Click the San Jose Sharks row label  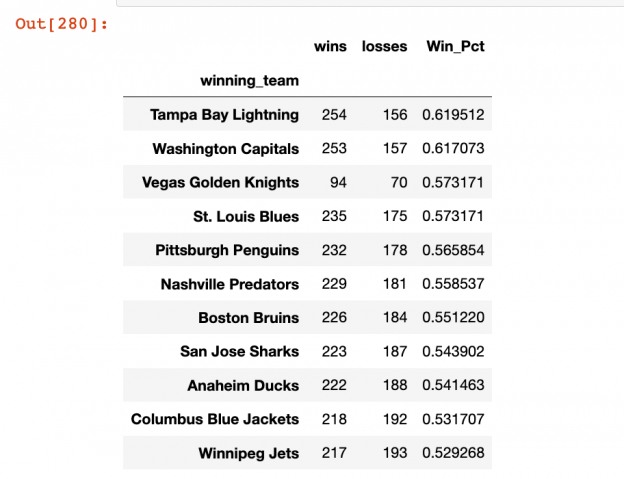coord(239,352)
